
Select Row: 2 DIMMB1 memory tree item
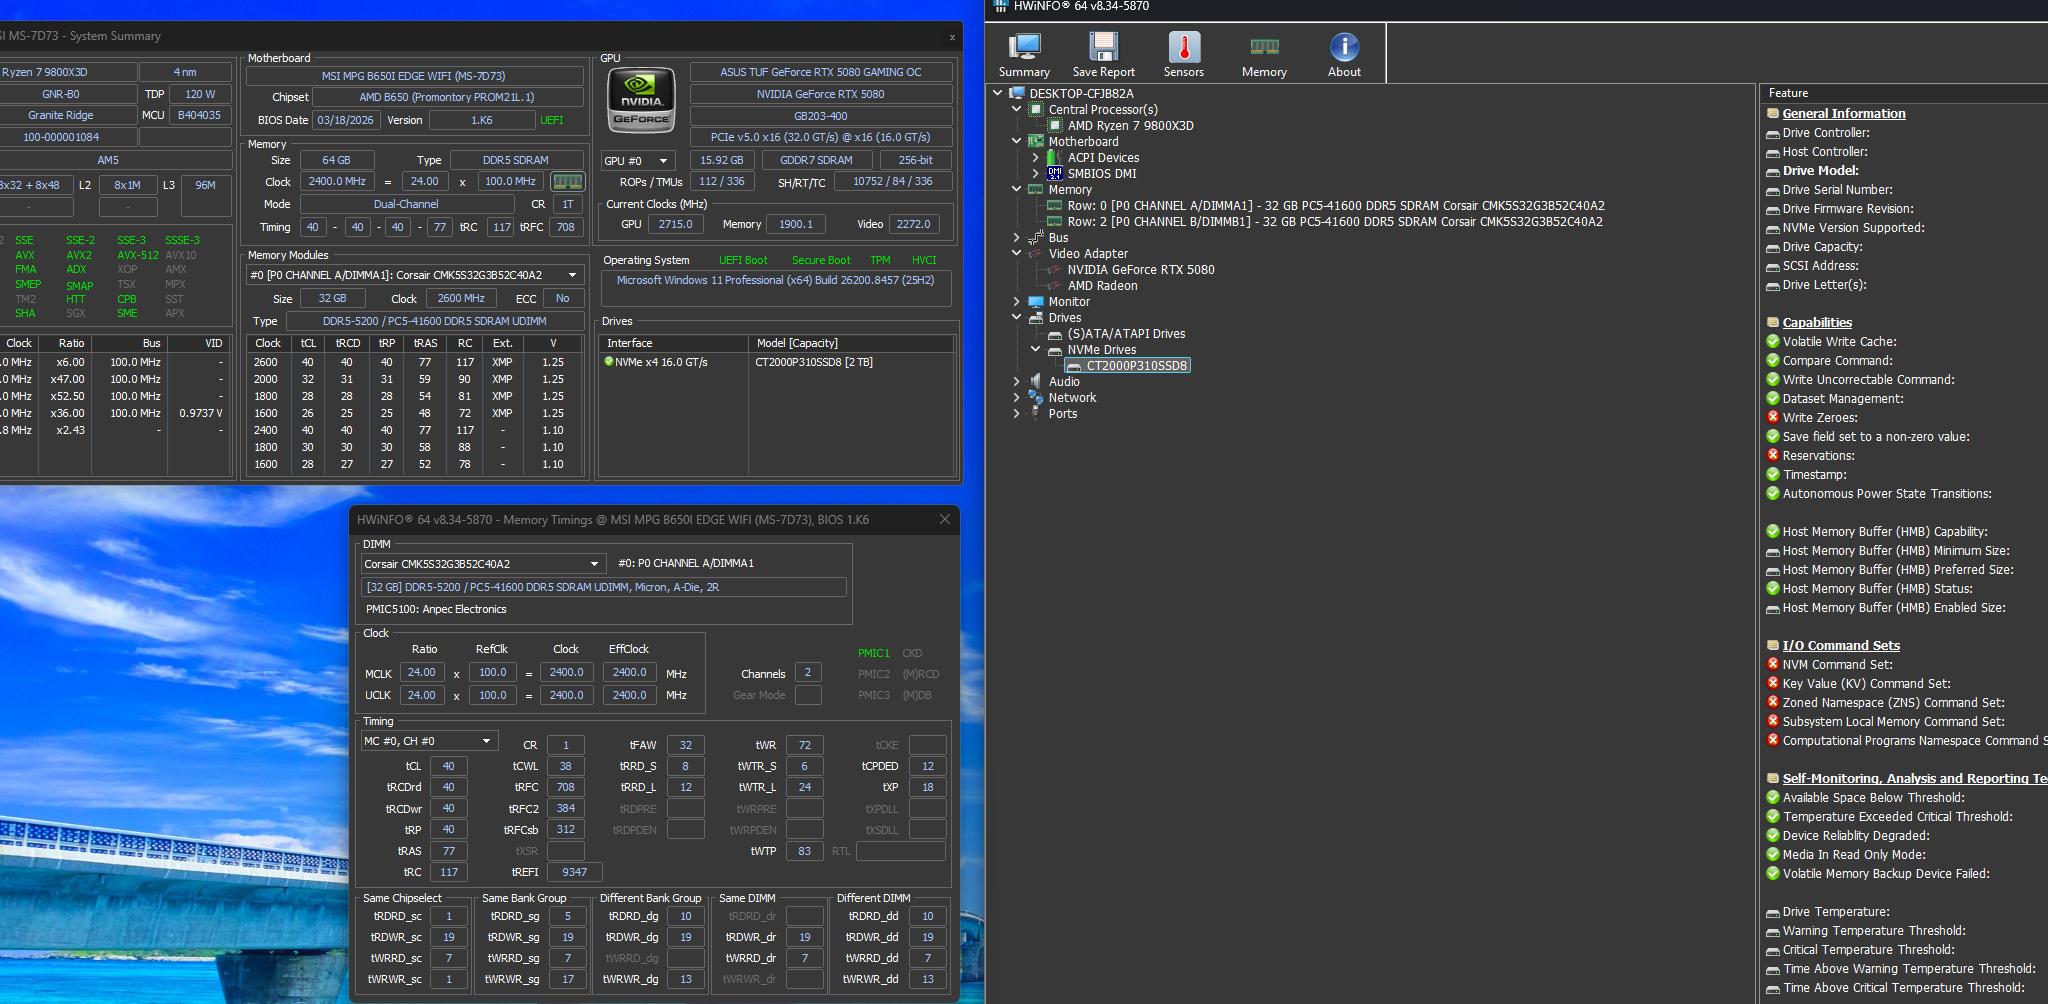1335,222
